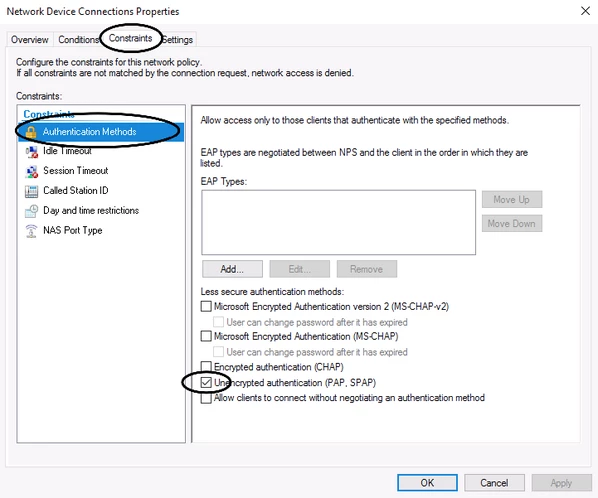Open the Settings tab

coord(177,40)
